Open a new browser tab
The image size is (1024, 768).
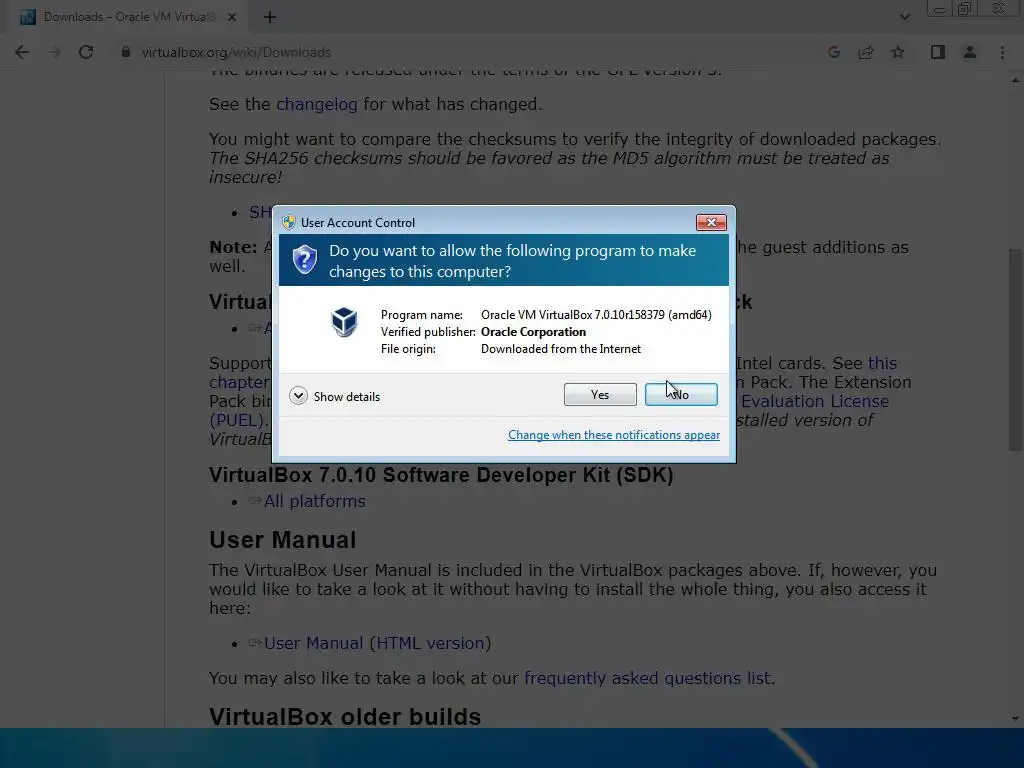[x=270, y=17]
